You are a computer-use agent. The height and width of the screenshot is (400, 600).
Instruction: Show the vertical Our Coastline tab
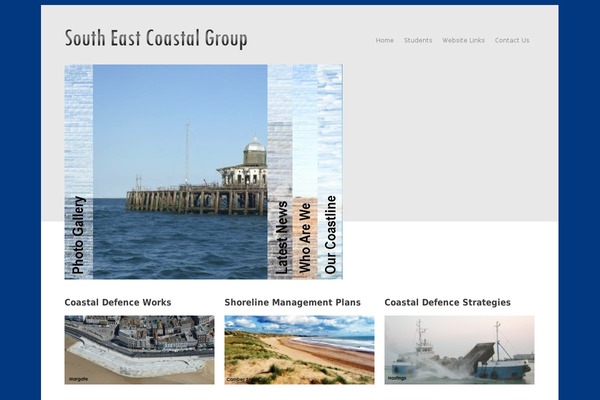pyautogui.click(x=330, y=236)
